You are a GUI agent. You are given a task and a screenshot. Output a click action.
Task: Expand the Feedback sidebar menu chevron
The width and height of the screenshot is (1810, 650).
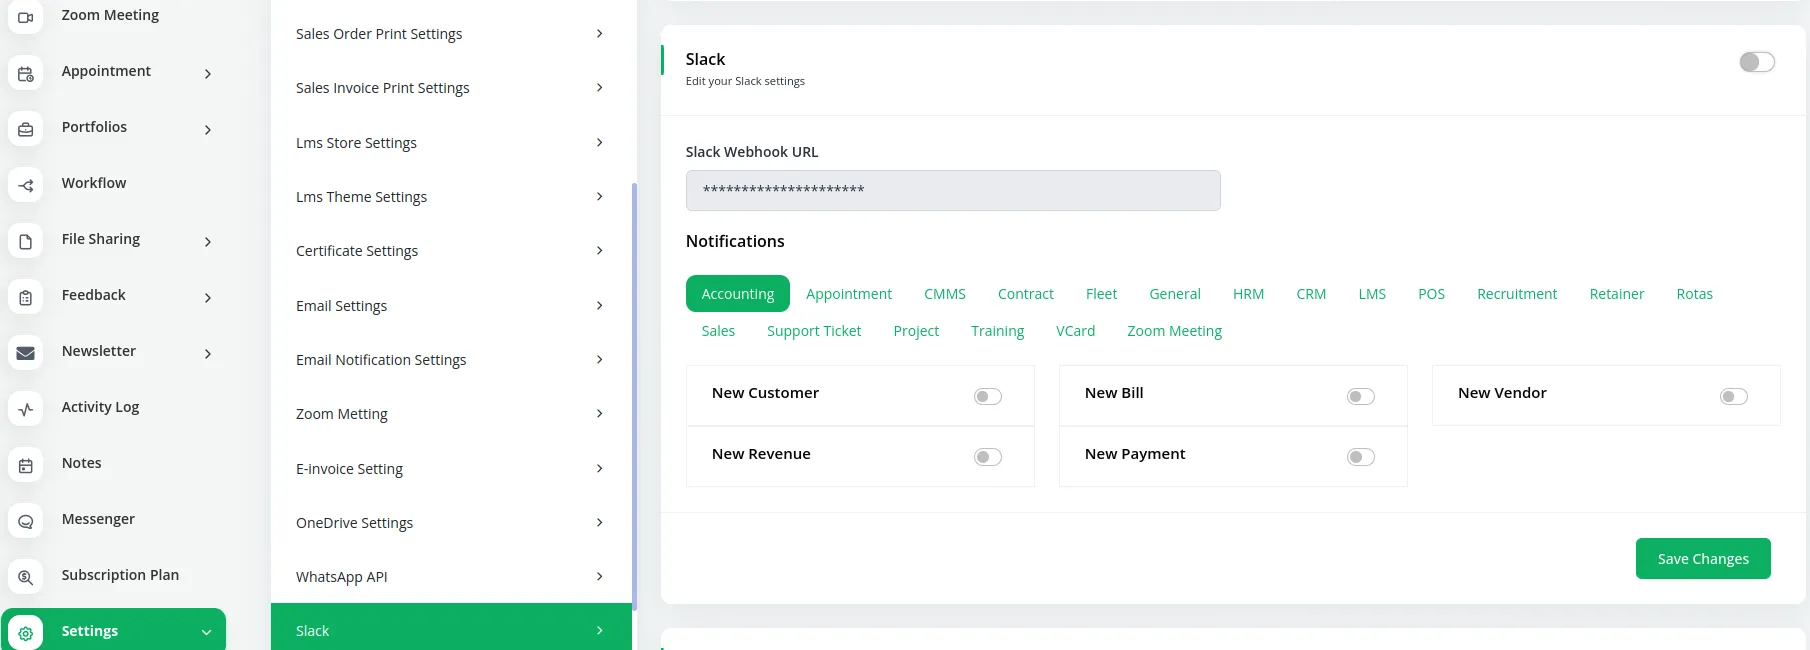click(208, 298)
